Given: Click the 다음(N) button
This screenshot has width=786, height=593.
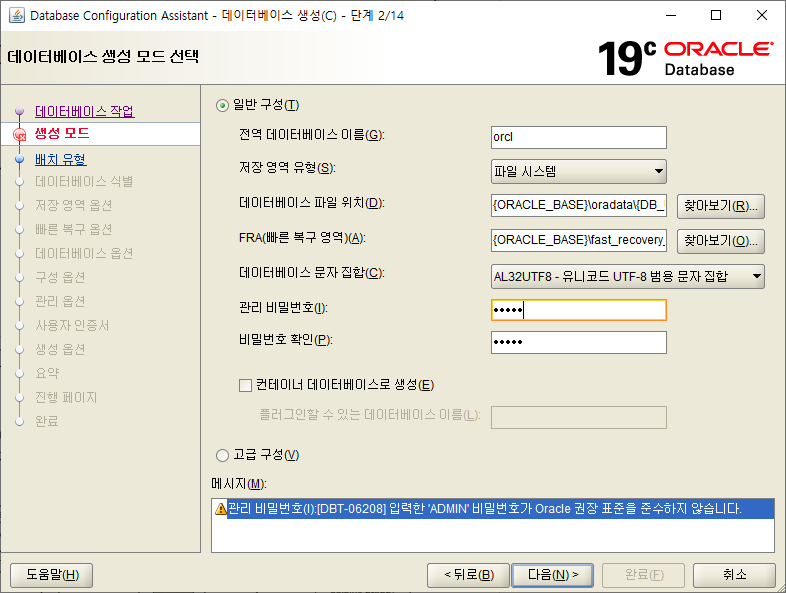Looking at the screenshot, I should [552, 575].
